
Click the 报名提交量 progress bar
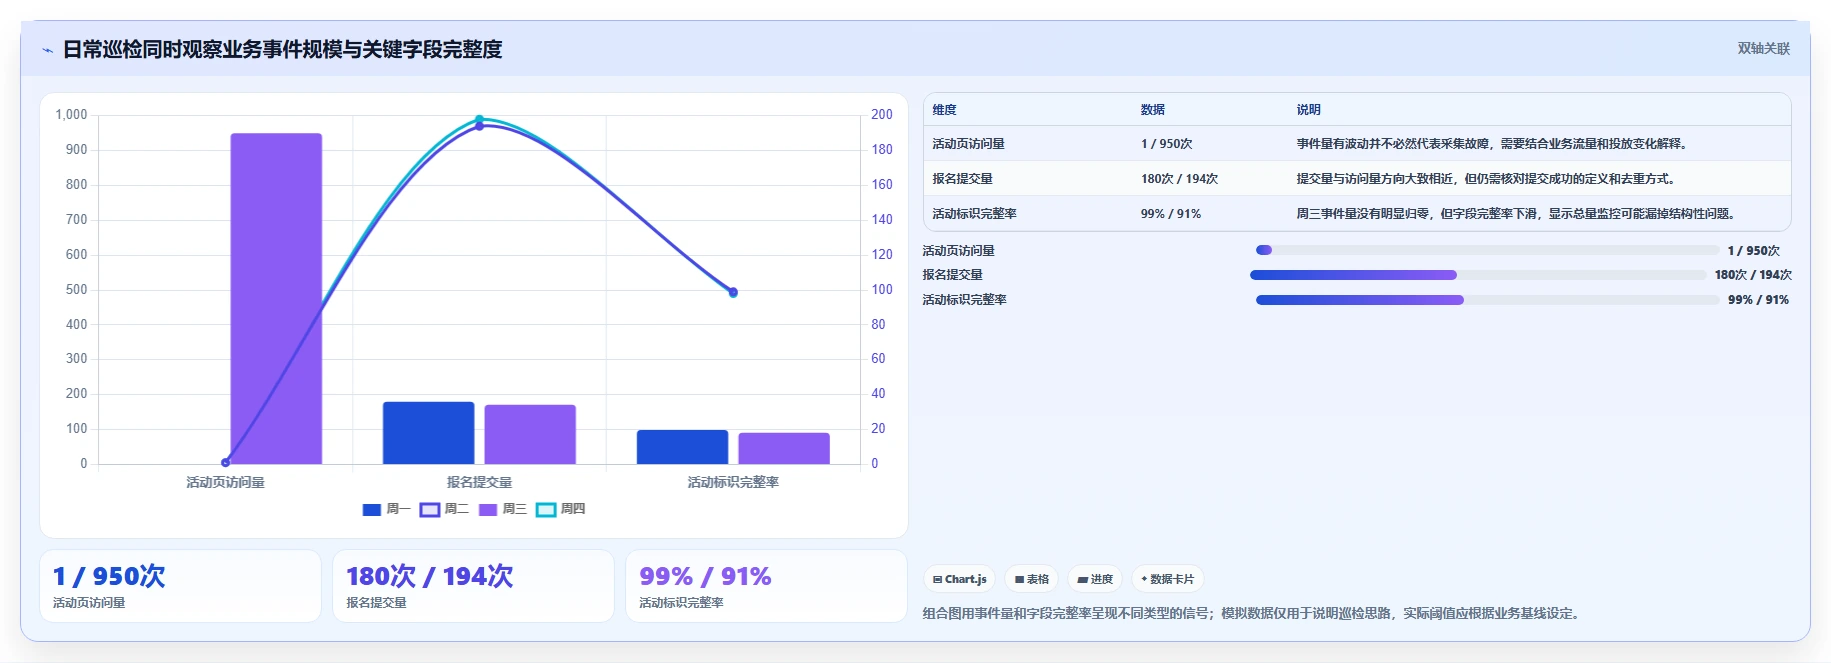(1478, 275)
